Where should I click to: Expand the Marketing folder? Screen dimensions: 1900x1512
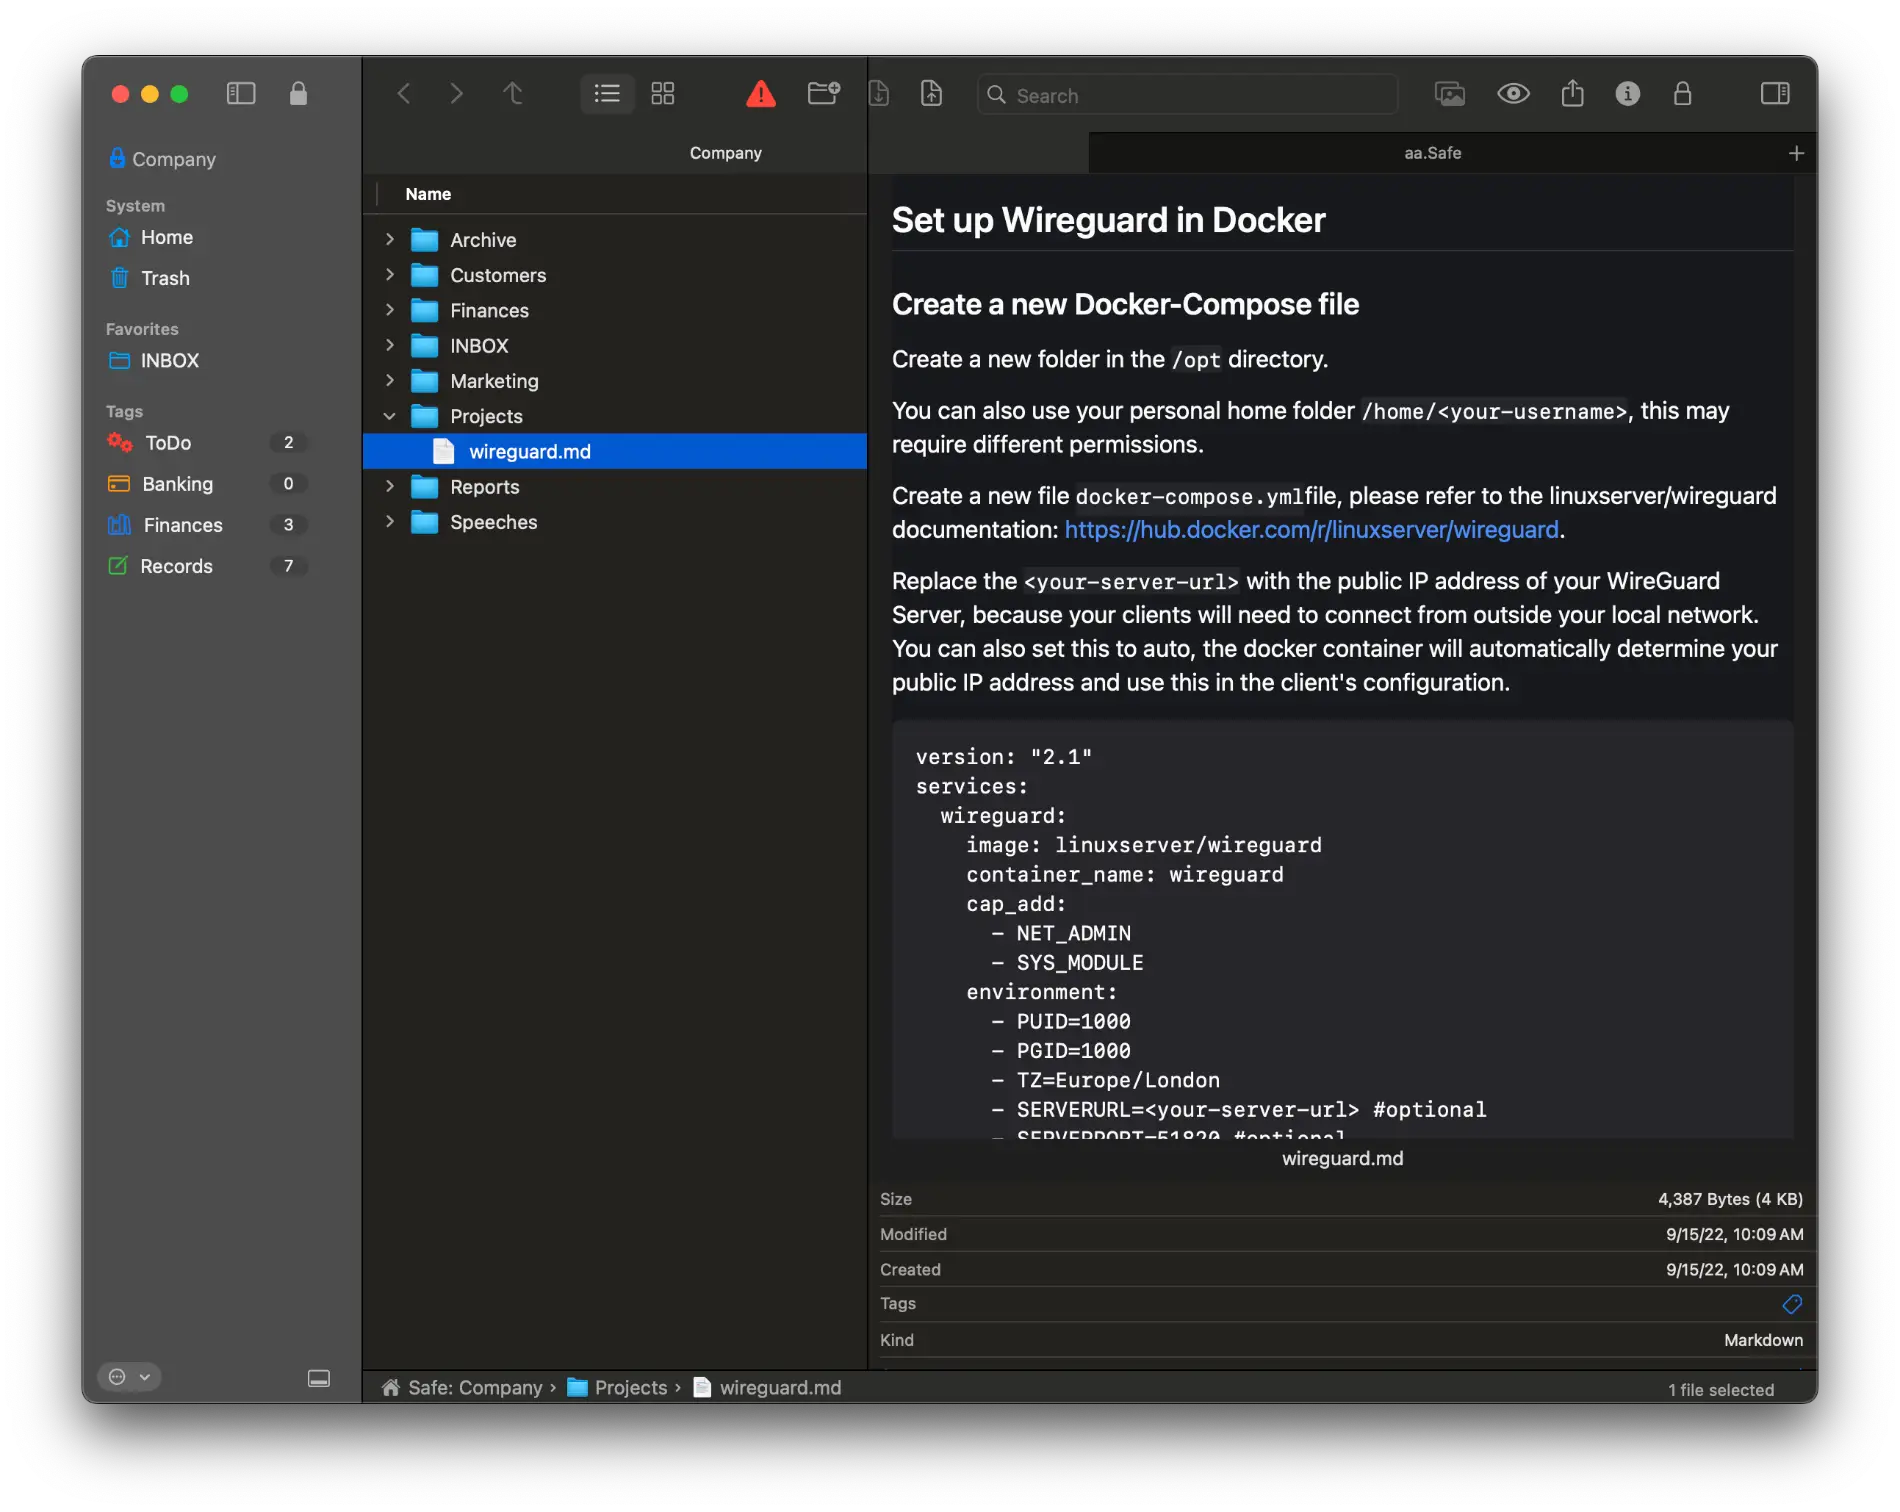(390, 381)
